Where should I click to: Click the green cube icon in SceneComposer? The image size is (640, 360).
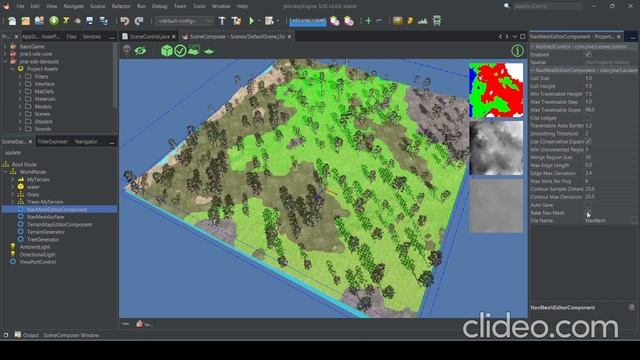(167, 51)
